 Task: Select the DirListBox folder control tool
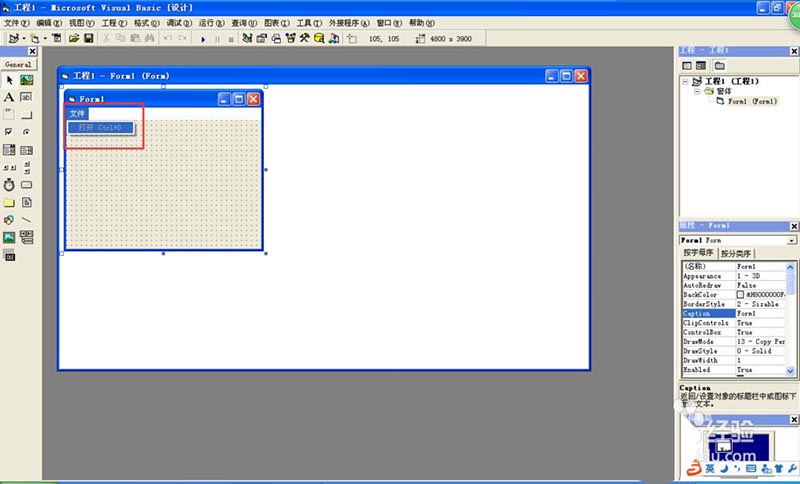coord(9,202)
